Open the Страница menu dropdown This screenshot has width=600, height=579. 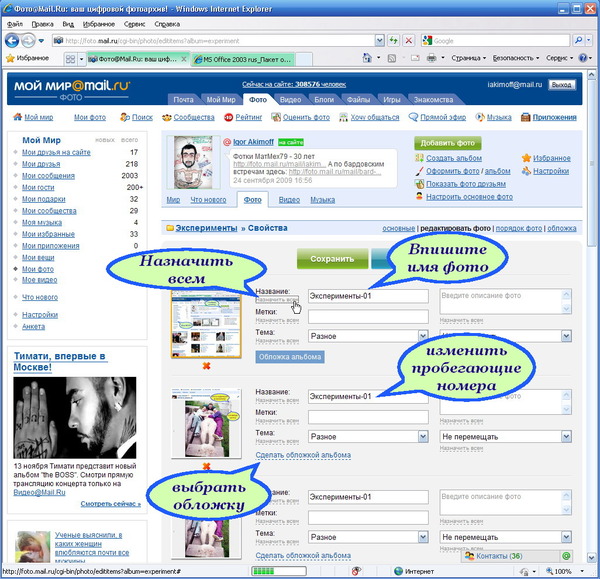[468, 58]
